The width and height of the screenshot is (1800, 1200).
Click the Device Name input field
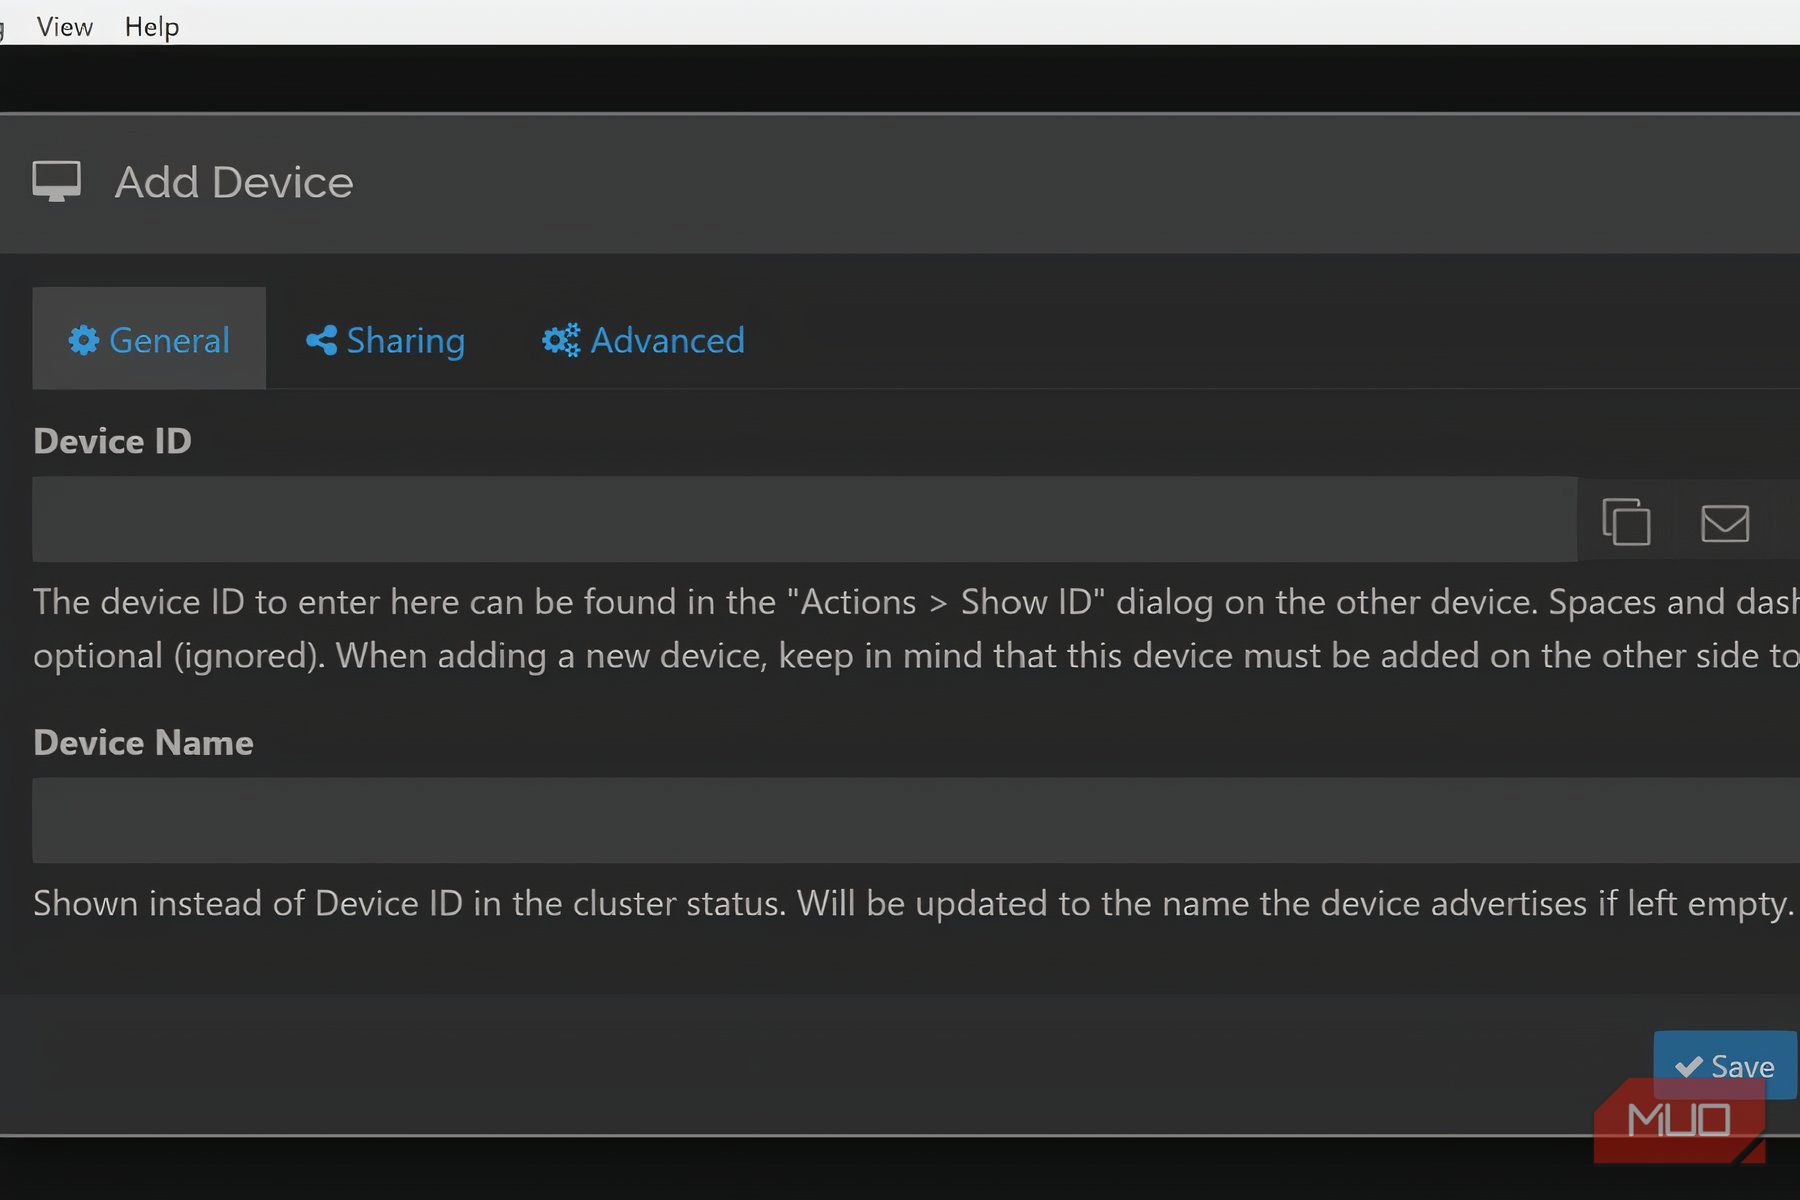(916, 820)
